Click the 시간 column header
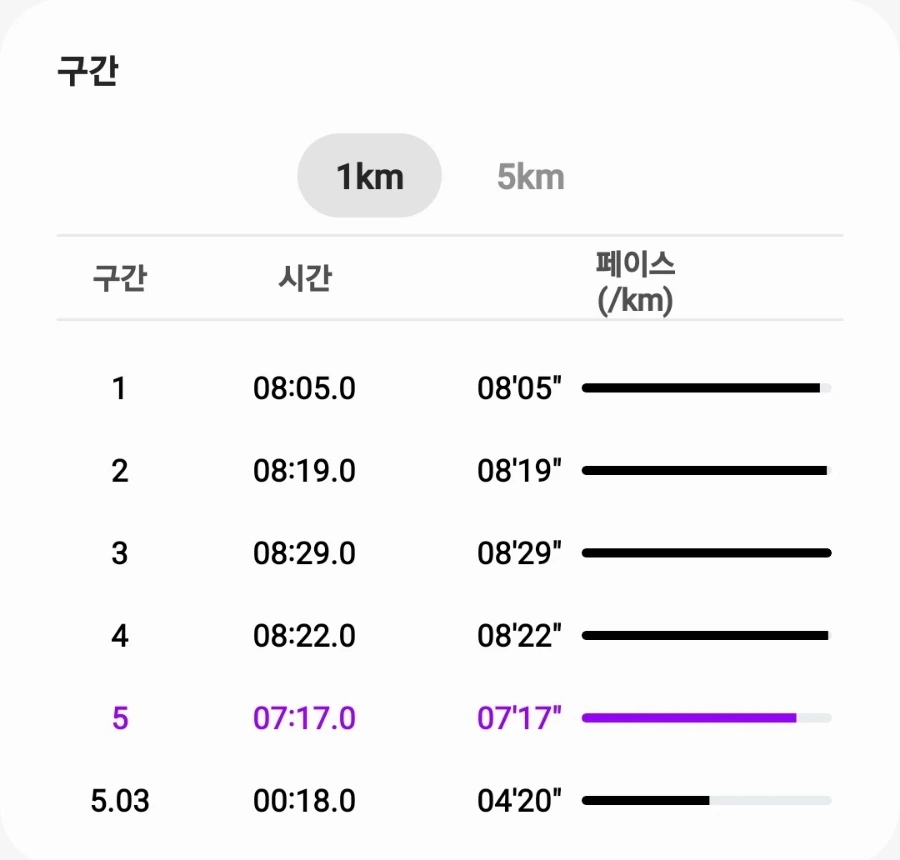 pos(304,278)
